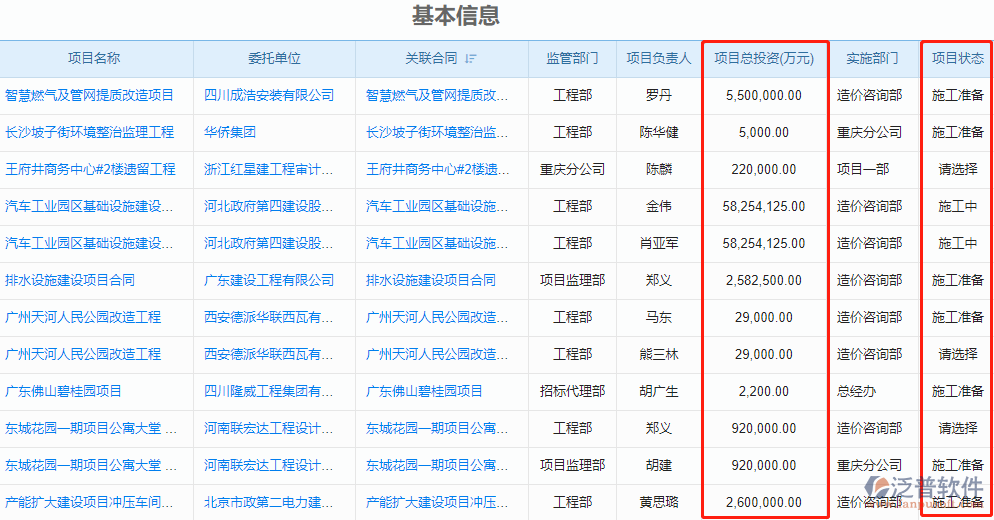Image resolution: width=994 pixels, height=520 pixels.
Task: Select 招标代理部 supervising department cell
Action: pyautogui.click(x=572, y=391)
